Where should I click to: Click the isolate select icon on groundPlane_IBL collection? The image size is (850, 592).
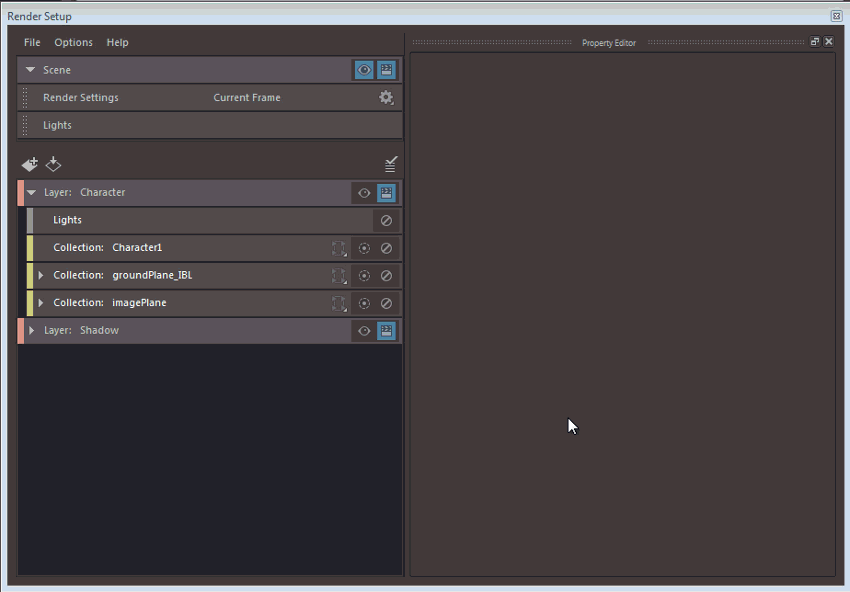point(364,275)
